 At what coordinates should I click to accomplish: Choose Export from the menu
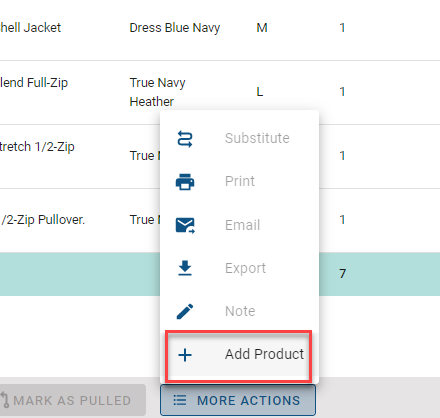239,268
